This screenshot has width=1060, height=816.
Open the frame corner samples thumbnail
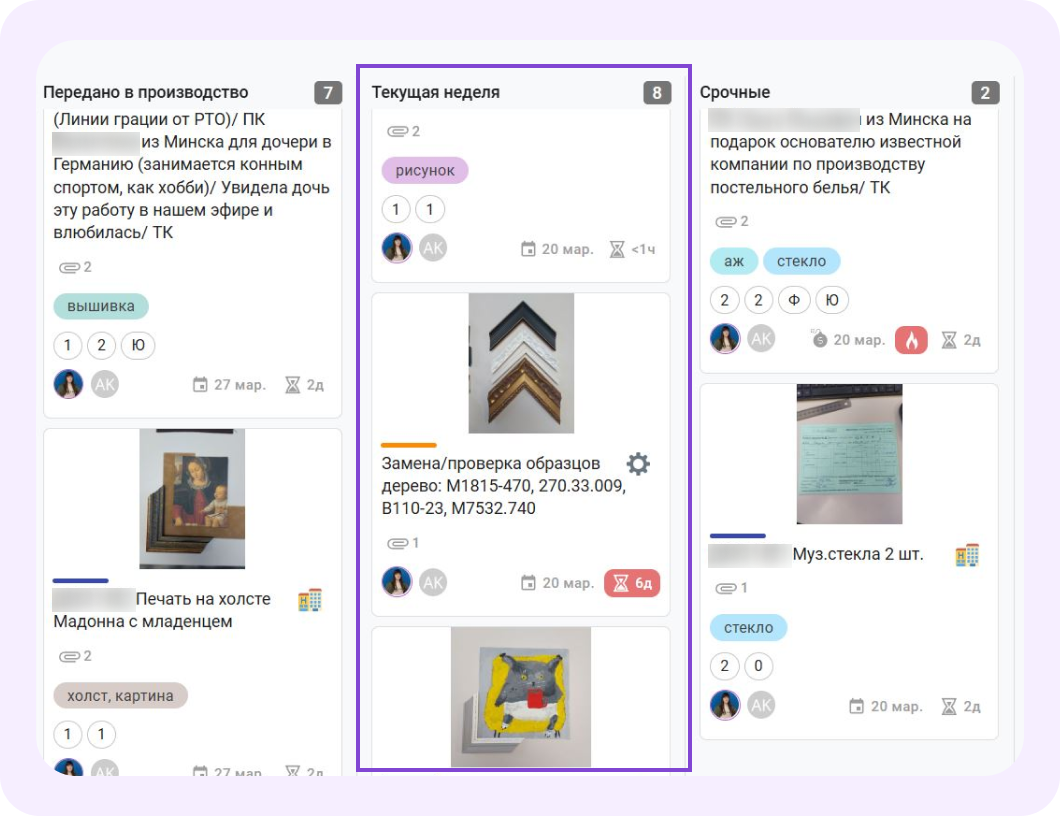[x=521, y=363]
